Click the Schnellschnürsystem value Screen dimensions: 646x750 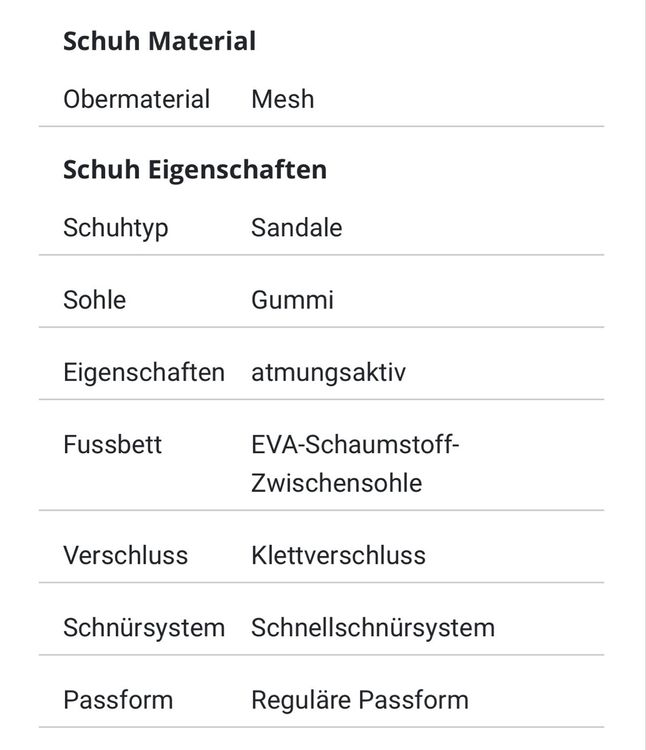[373, 628]
